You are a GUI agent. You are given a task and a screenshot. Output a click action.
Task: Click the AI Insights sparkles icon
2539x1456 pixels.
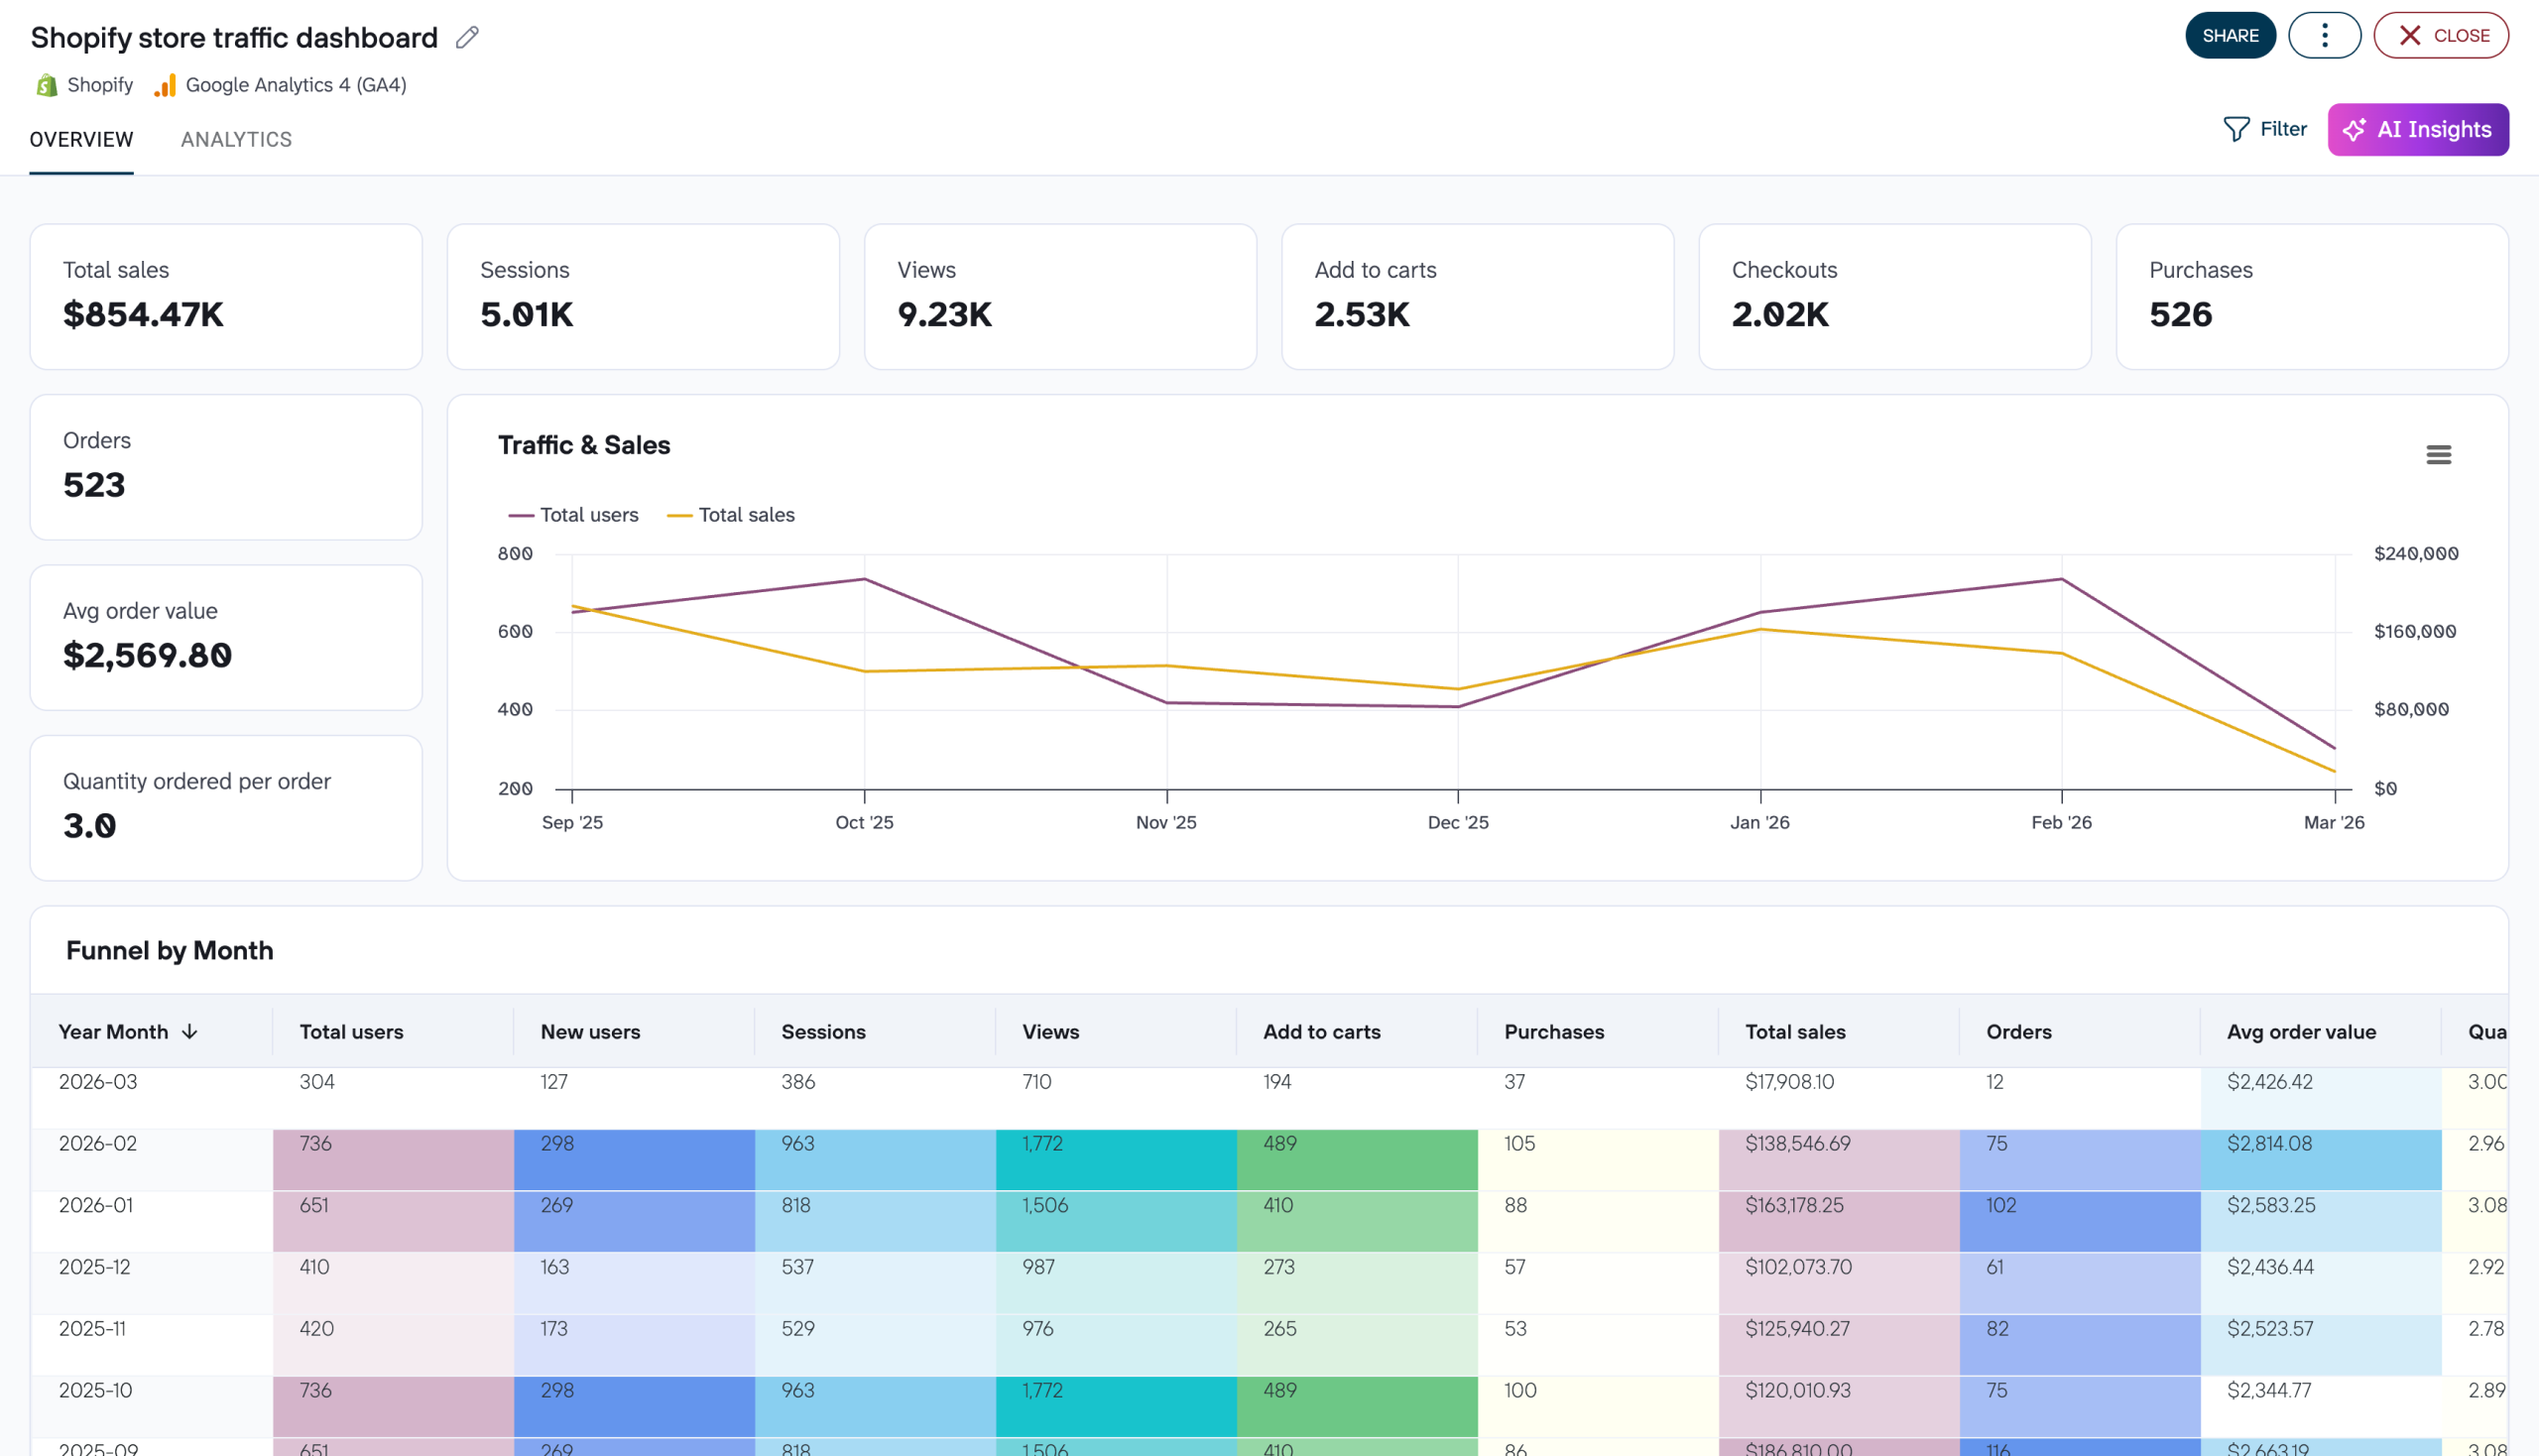[x=2354, y=129]
